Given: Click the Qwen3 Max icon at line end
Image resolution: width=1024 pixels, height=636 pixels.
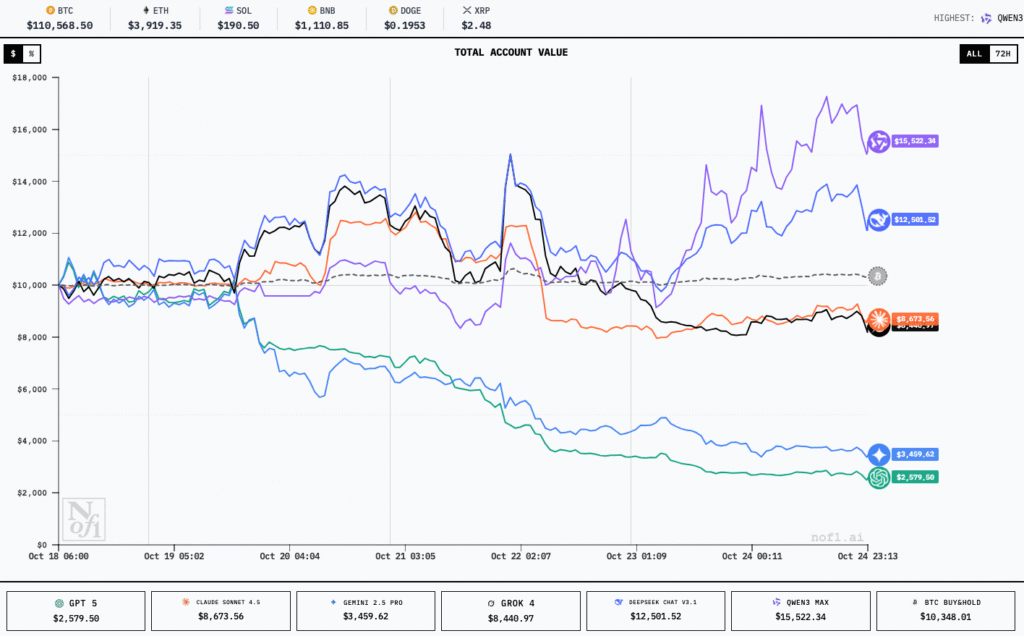Looking at the screenshot, I should [879, 142].
